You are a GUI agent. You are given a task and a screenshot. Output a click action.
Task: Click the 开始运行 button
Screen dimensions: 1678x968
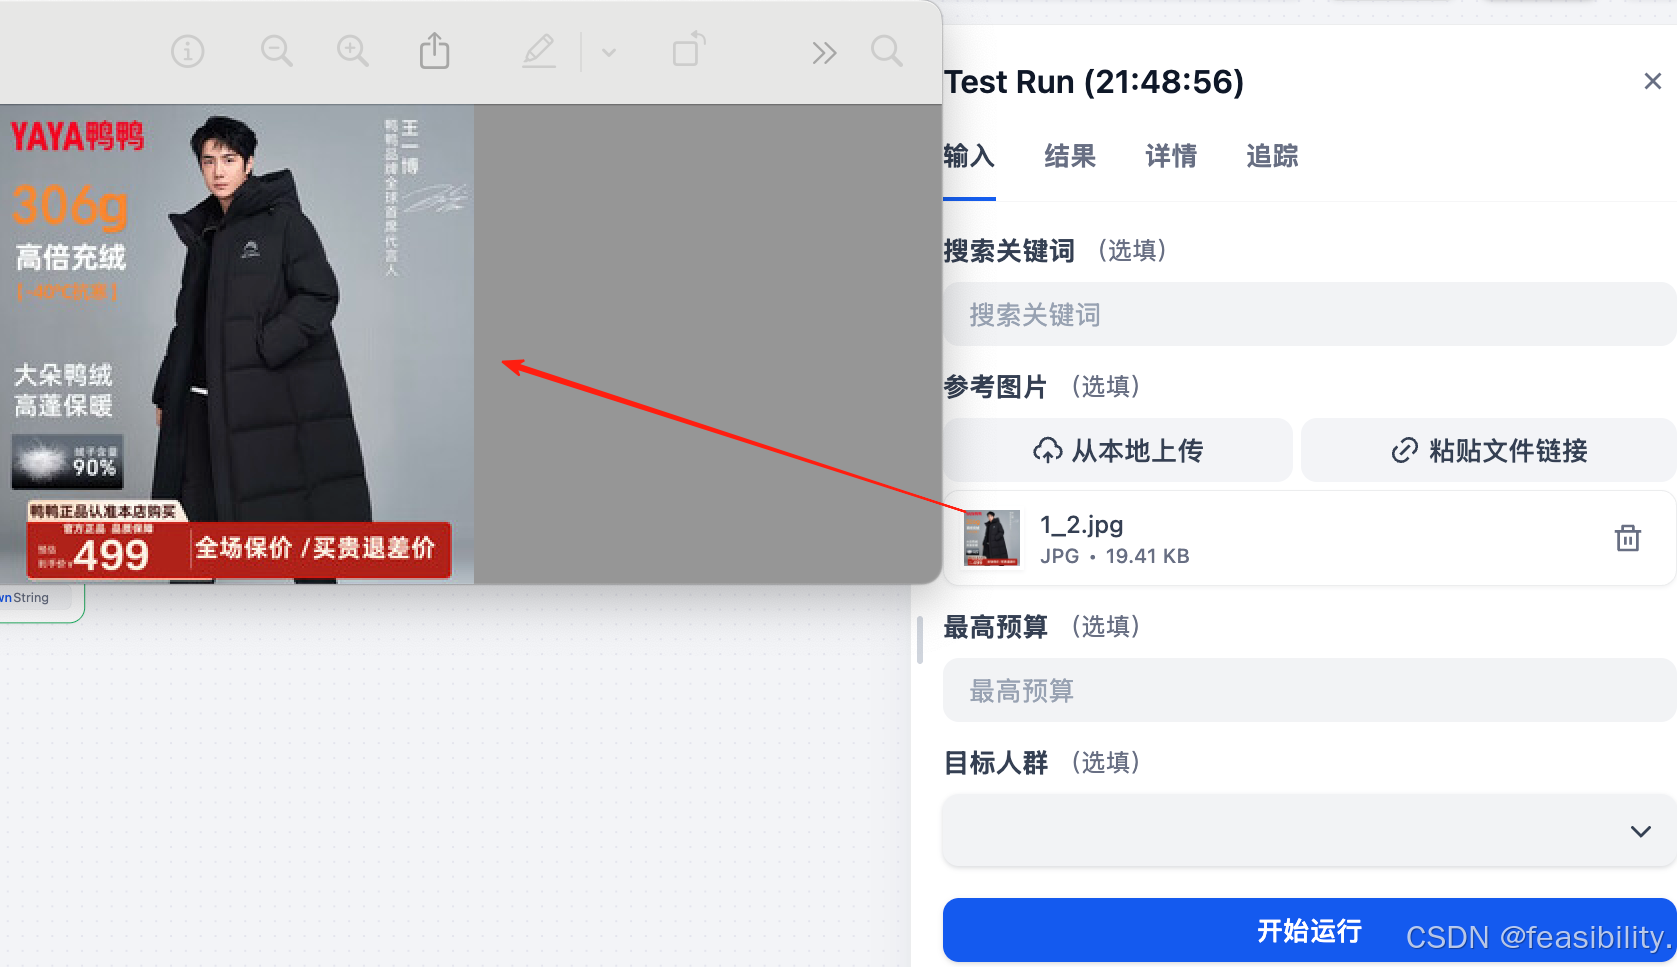(1309, 930)
